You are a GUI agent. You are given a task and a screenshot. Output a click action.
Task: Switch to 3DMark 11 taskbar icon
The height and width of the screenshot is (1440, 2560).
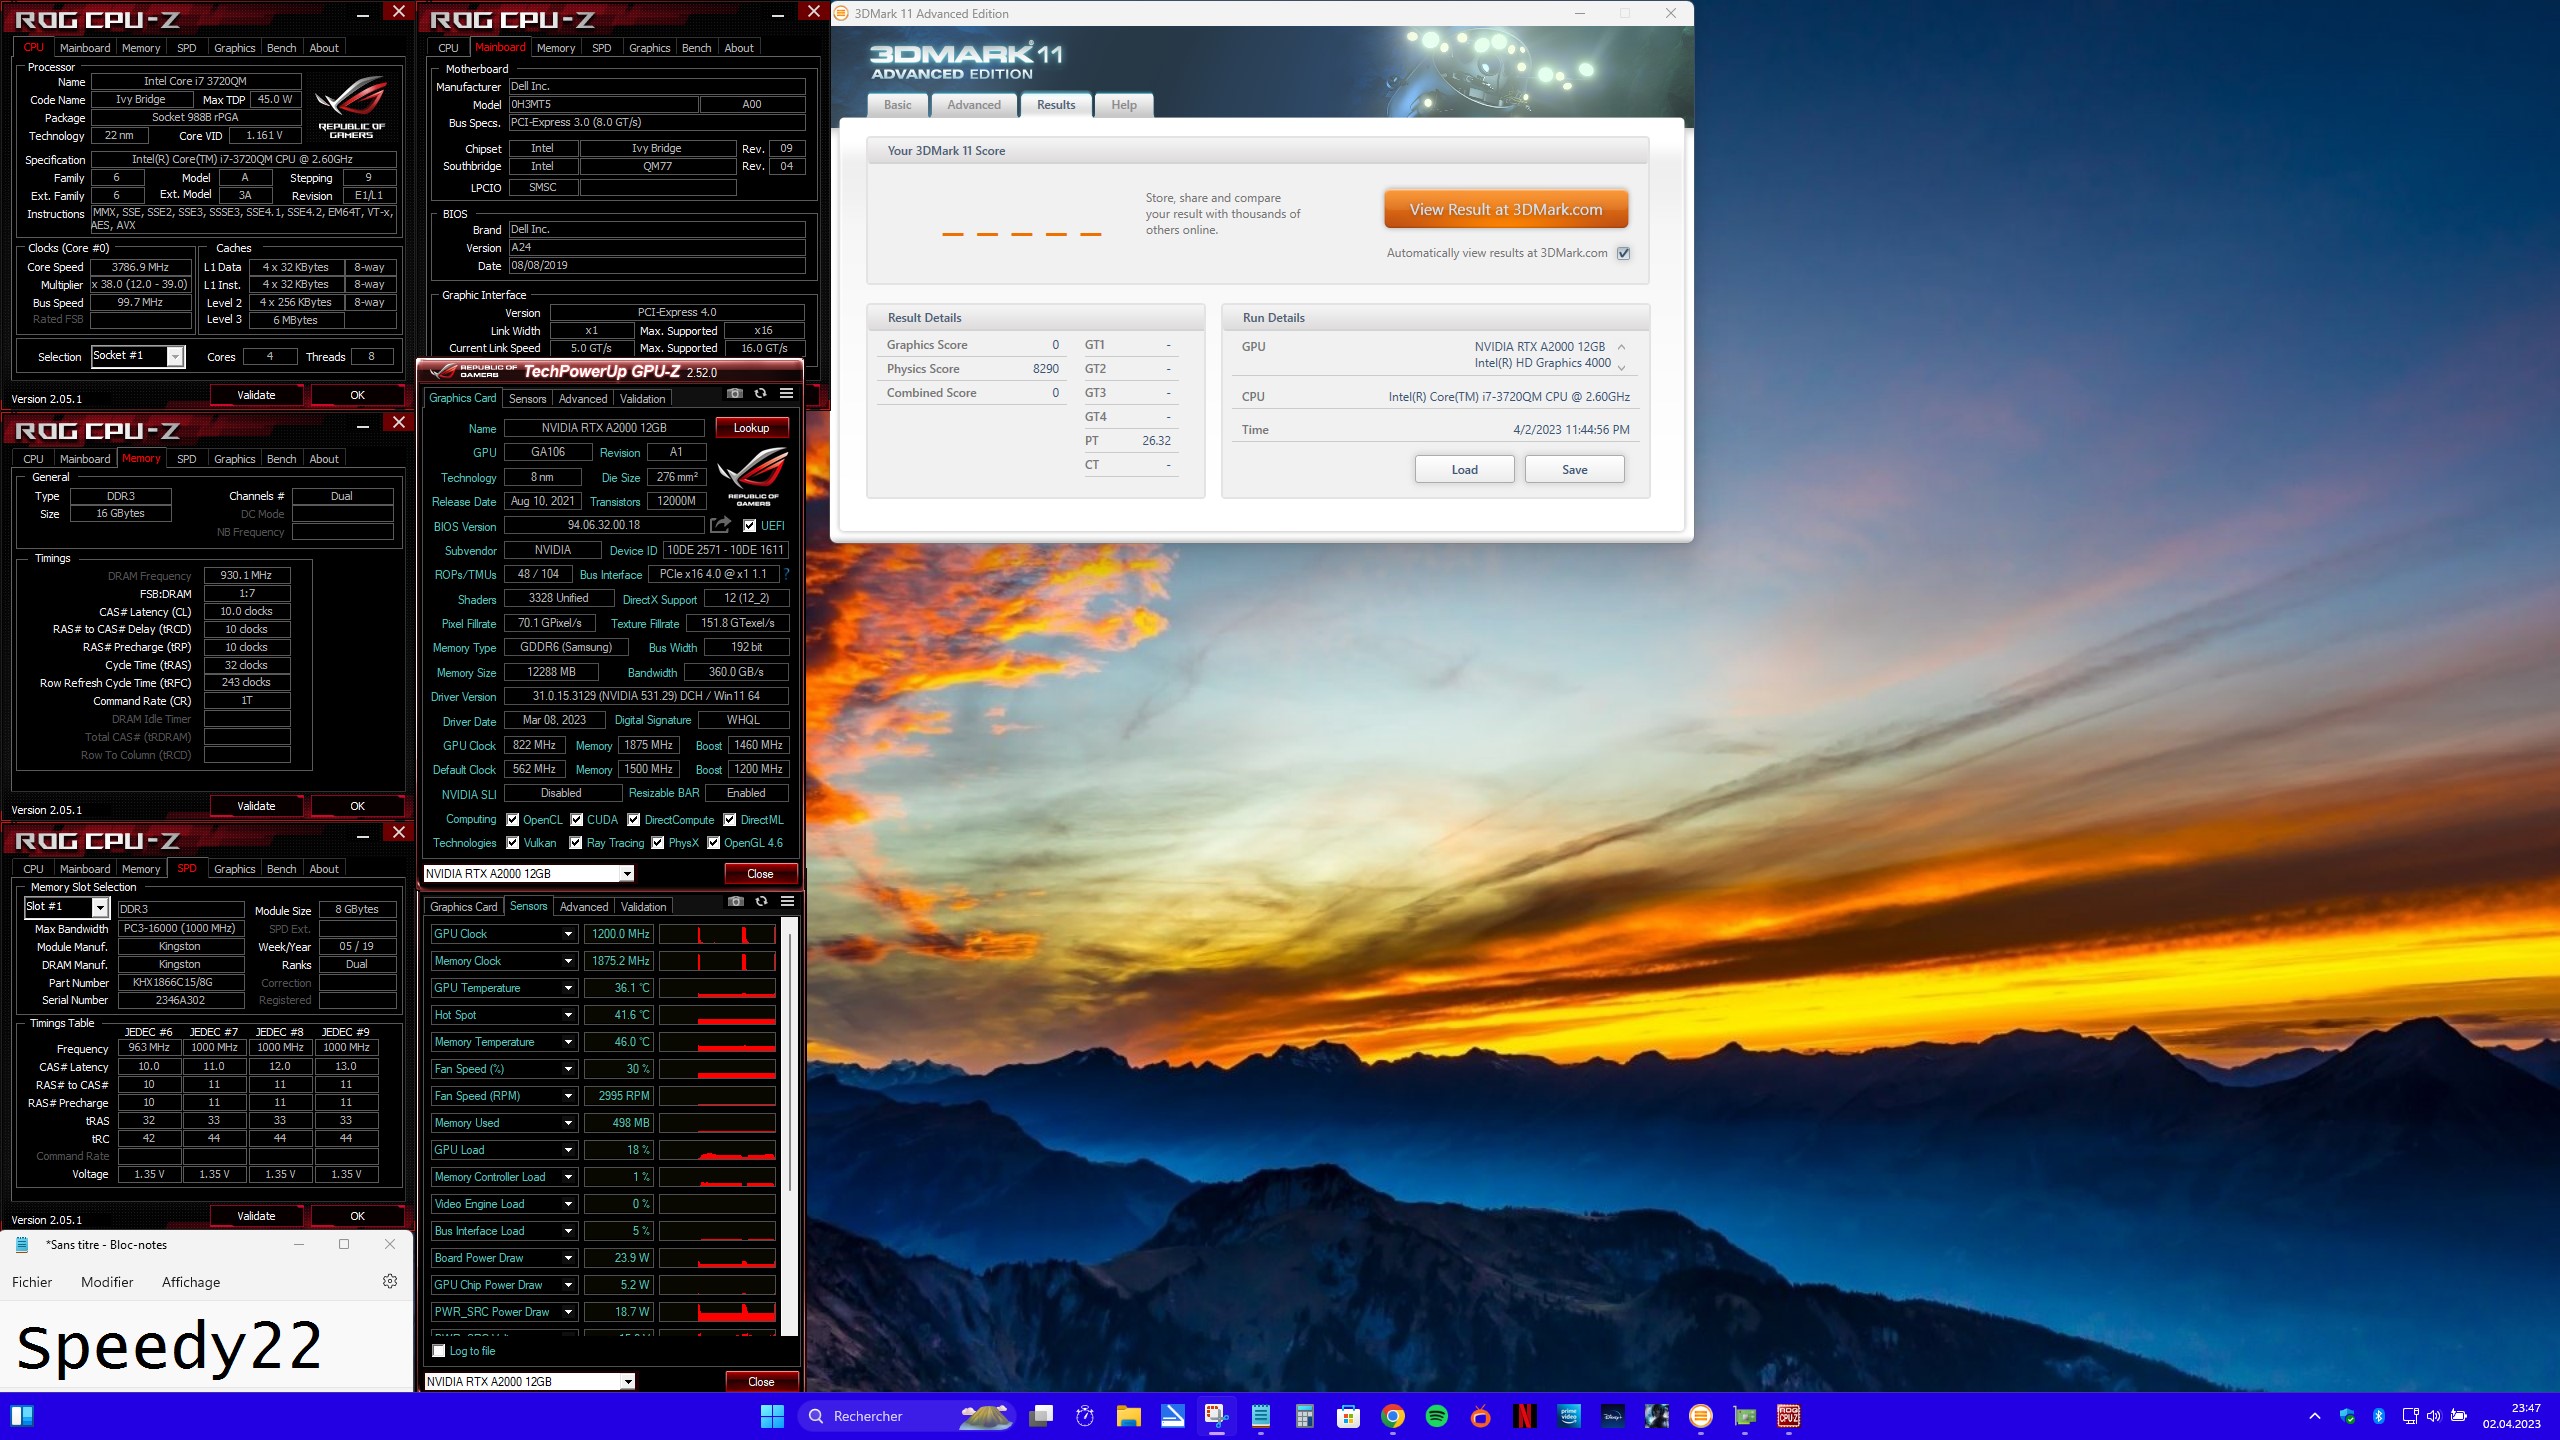1701,1416
